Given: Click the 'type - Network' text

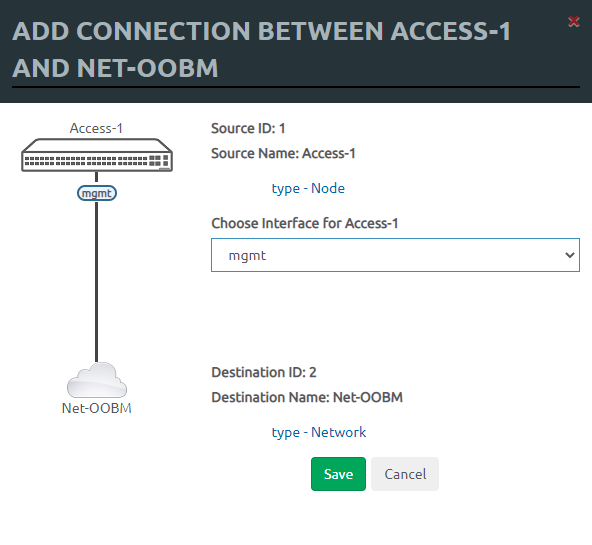Looking at the screenshot, I should (319, 432).
